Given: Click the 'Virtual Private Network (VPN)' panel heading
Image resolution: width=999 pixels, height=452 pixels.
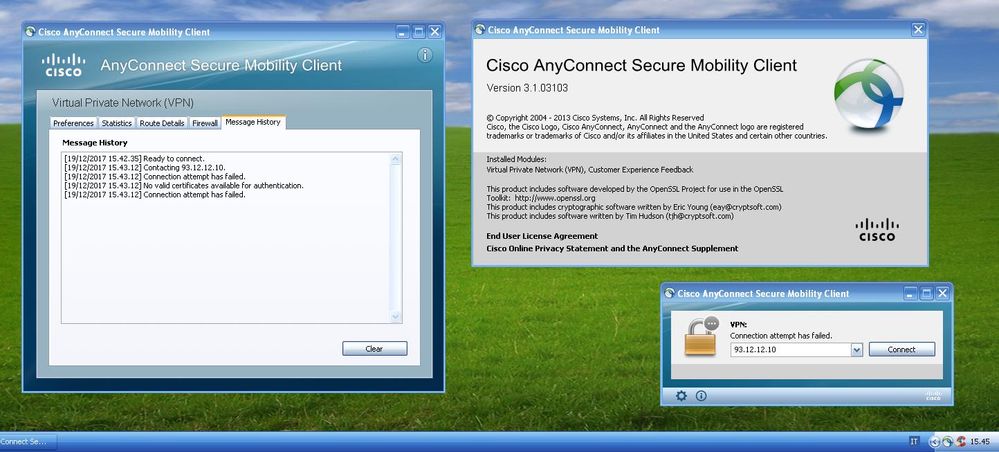Looking at the screenshot, I should (x=123, y=103).
